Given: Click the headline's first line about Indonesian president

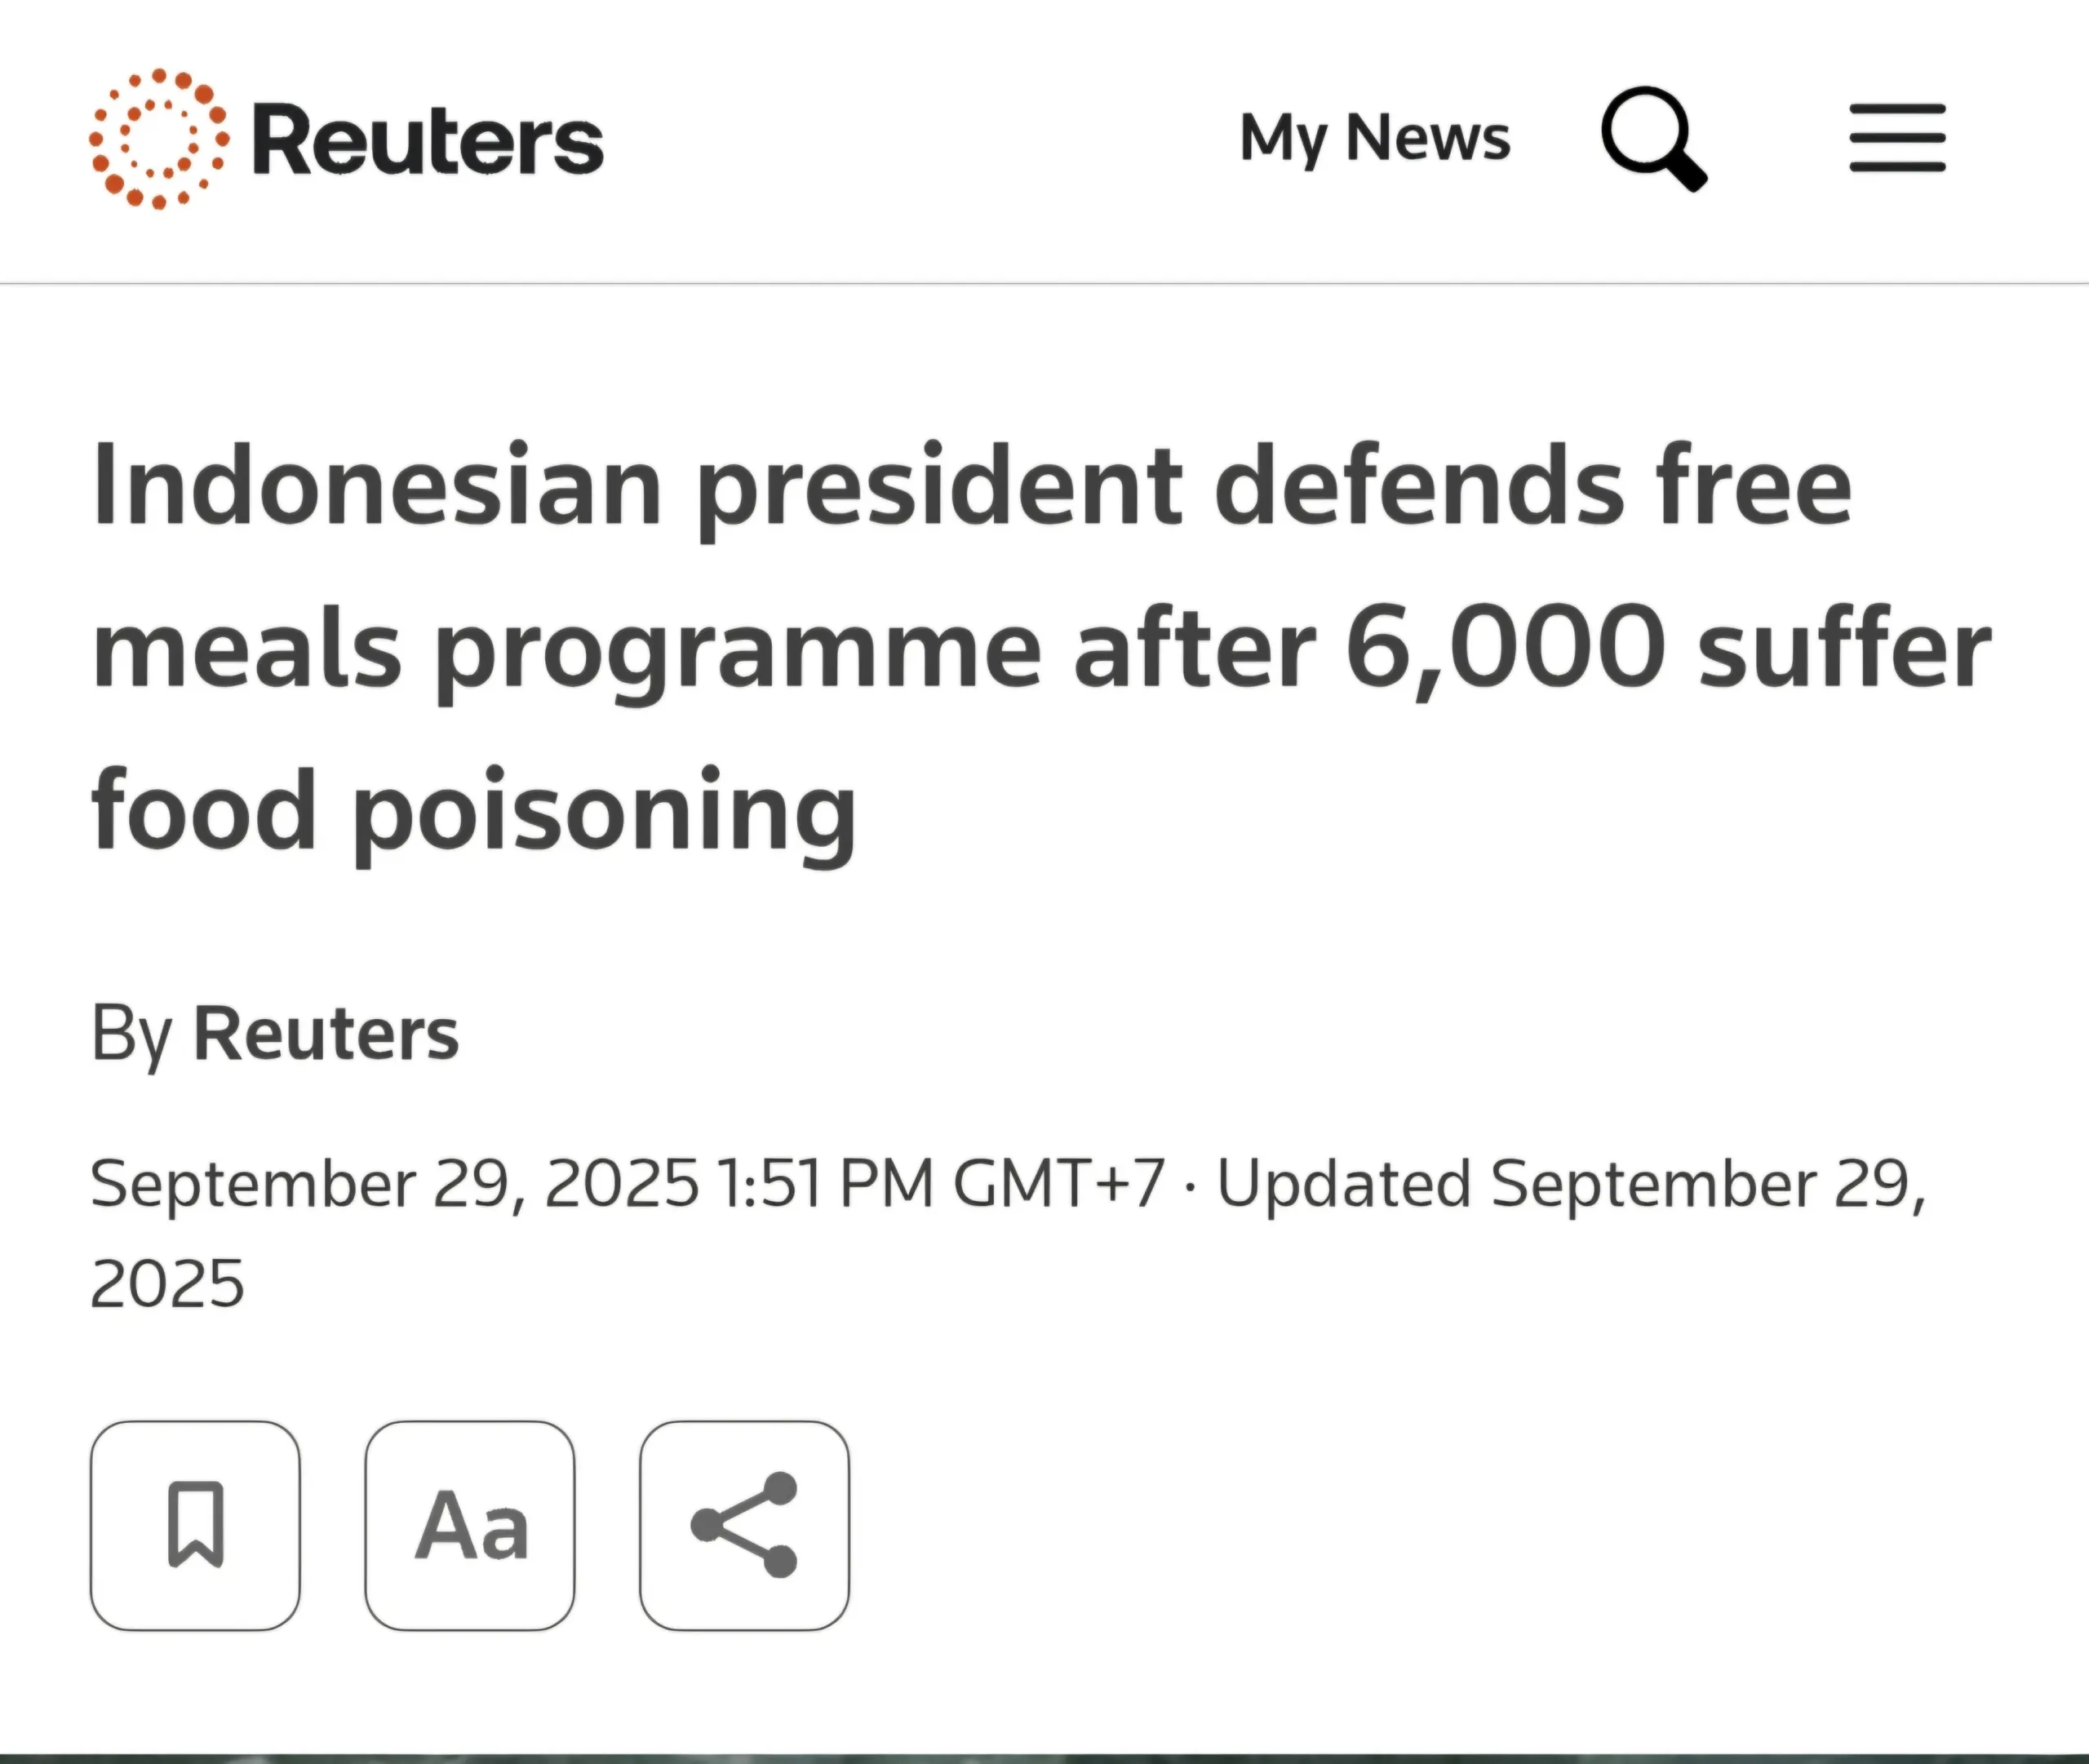Looking at the screenshot, I should pos(970,488).
